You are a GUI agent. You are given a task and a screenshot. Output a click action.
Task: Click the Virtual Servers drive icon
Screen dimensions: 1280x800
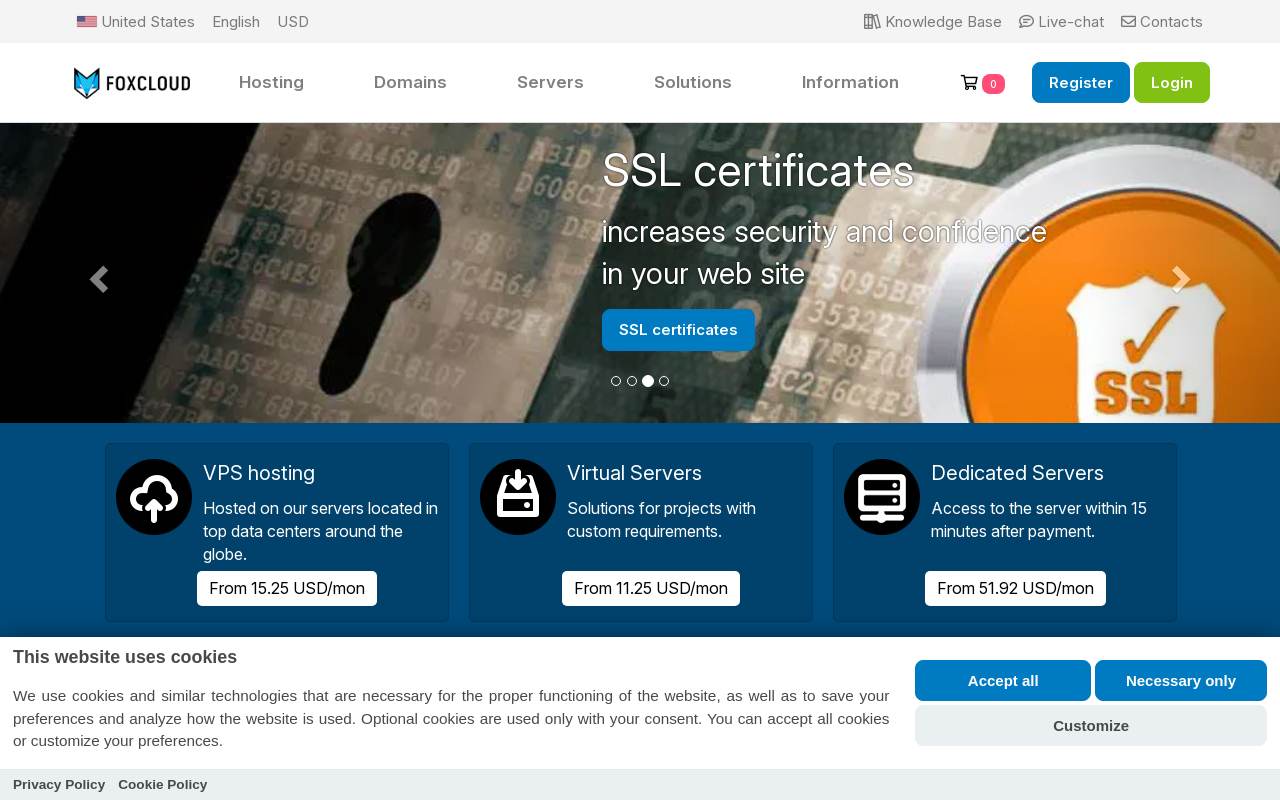518,497
